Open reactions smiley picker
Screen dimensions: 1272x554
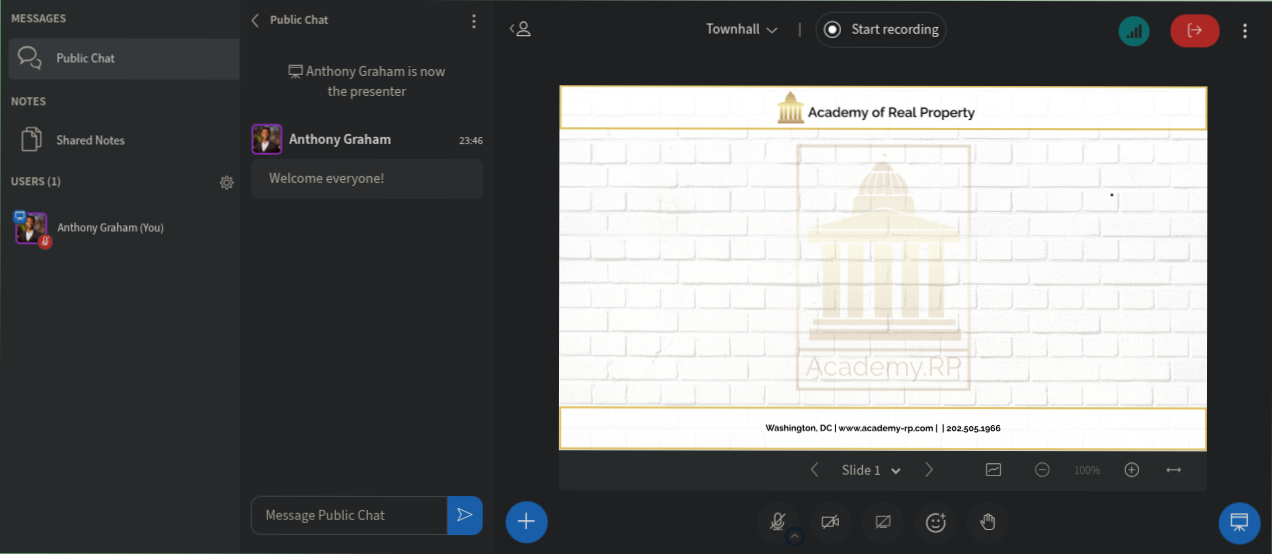[936, 521]
